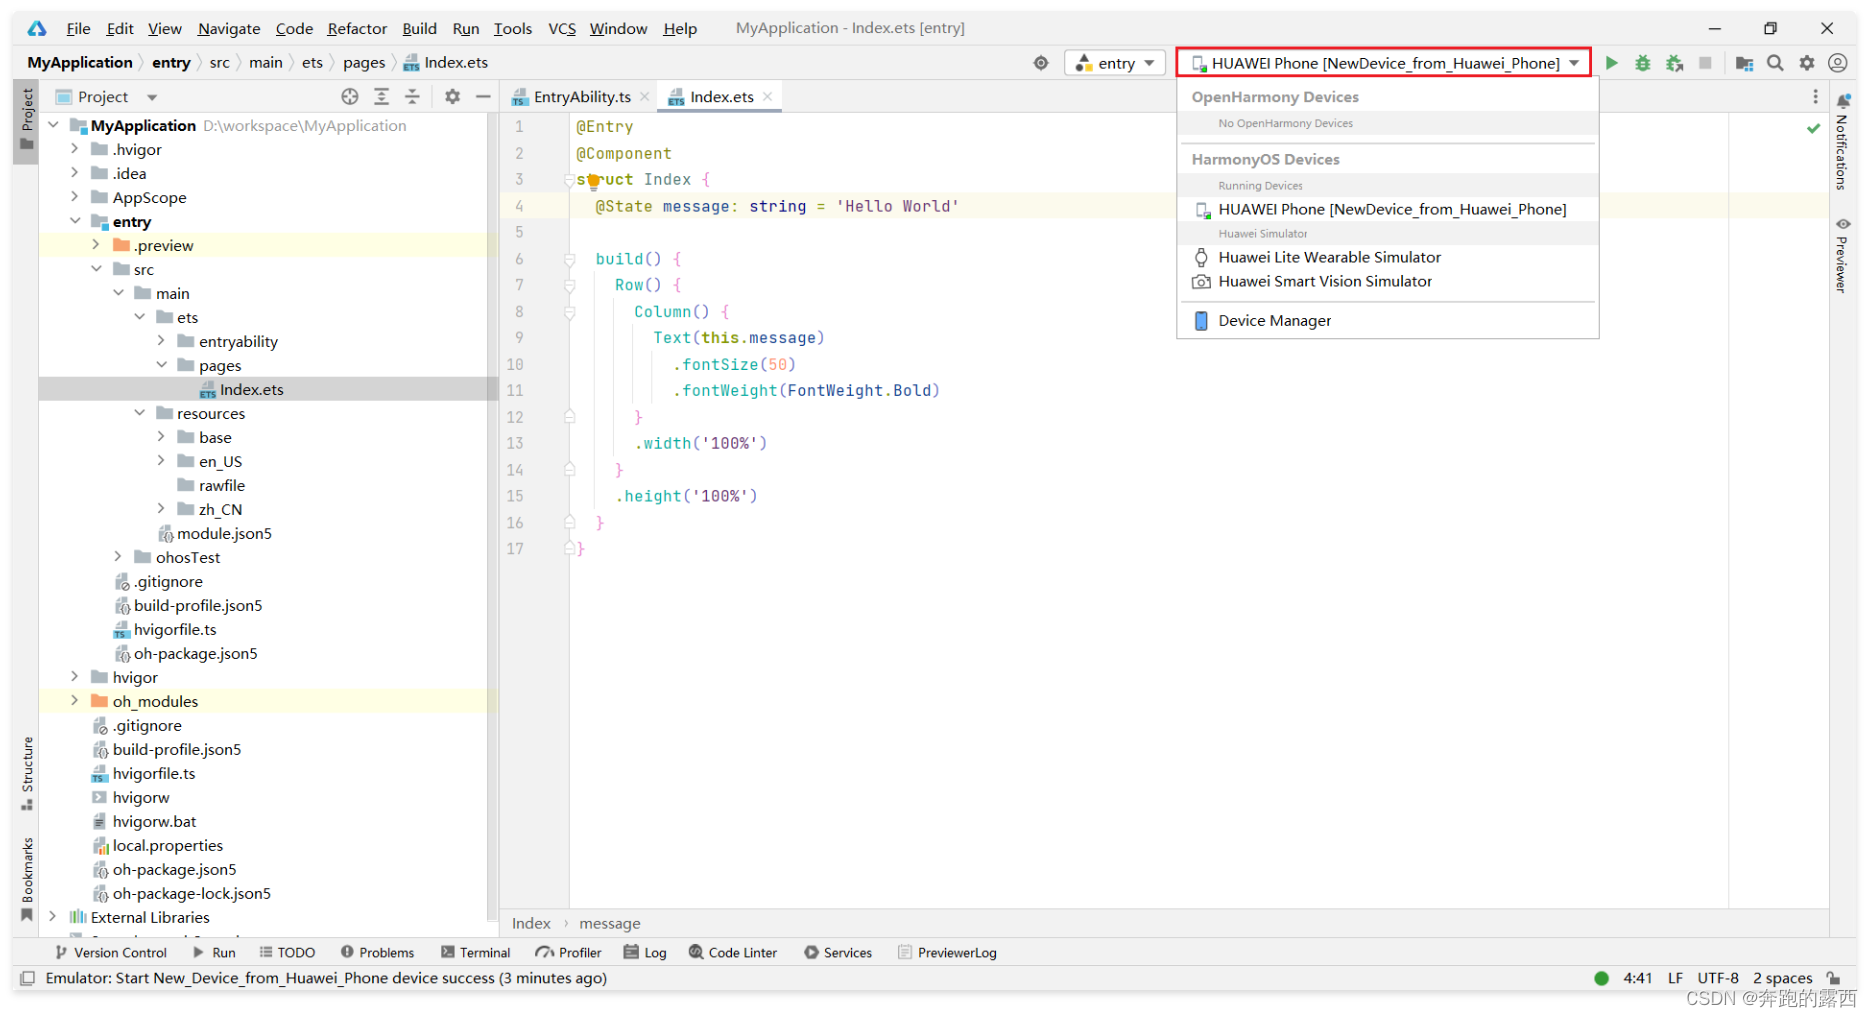This screenshot has width=1873, height=1017.
Task: Click the tool windows toggle icon at bottom-left
Action: 27,979
